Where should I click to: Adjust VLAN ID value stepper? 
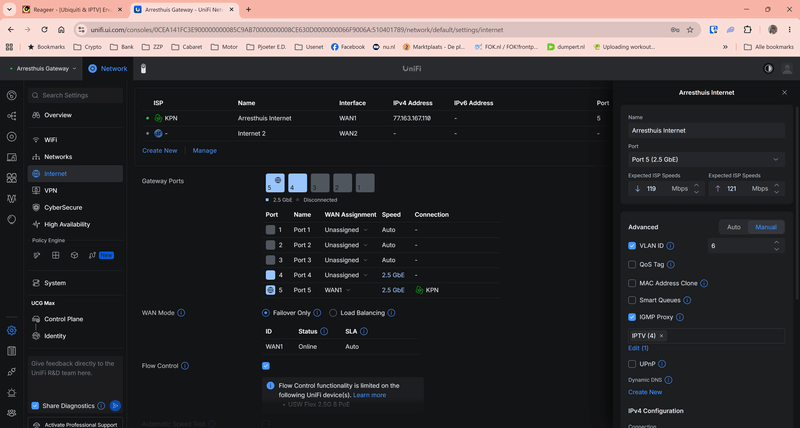click(x=776, y=246)
